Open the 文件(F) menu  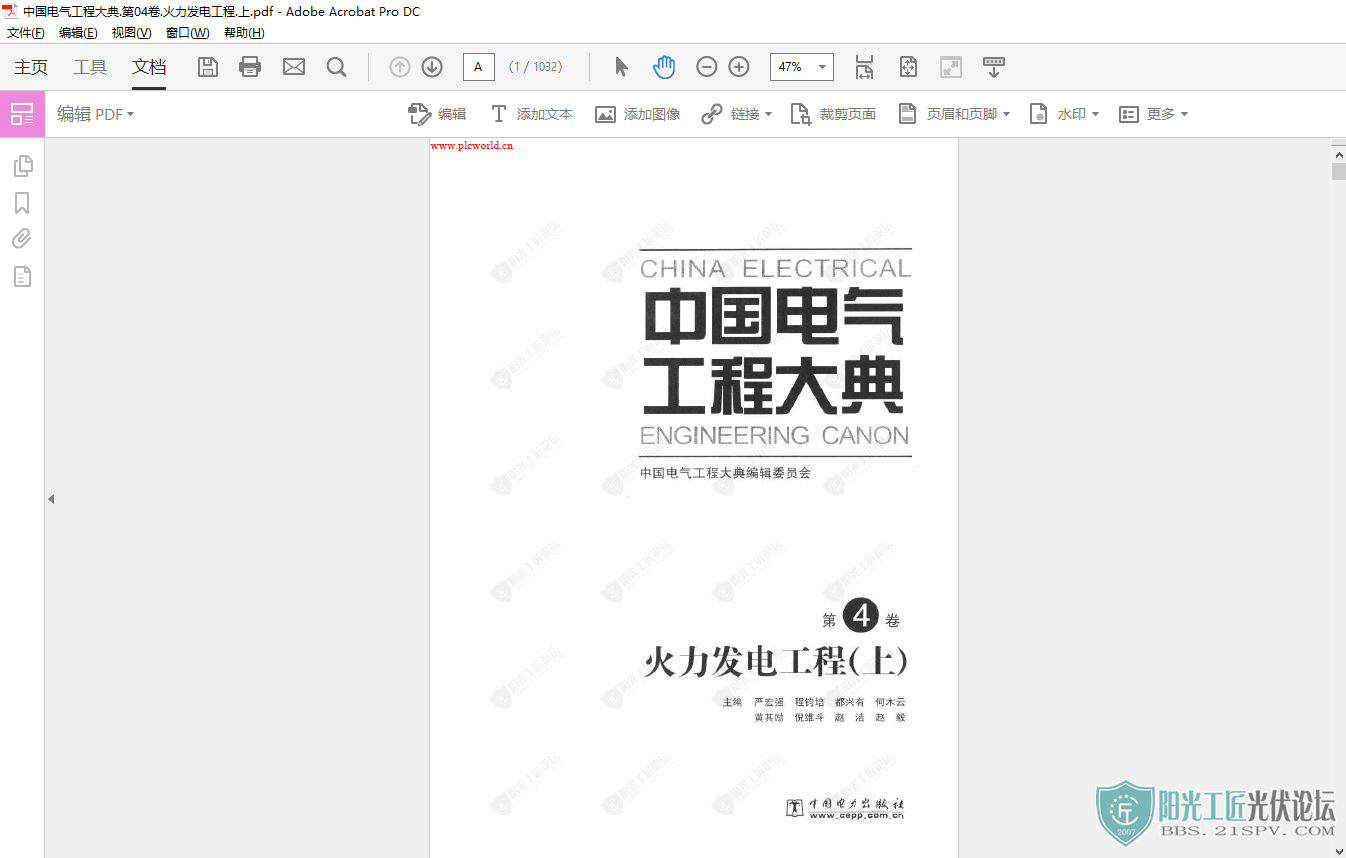coord(26,33)
